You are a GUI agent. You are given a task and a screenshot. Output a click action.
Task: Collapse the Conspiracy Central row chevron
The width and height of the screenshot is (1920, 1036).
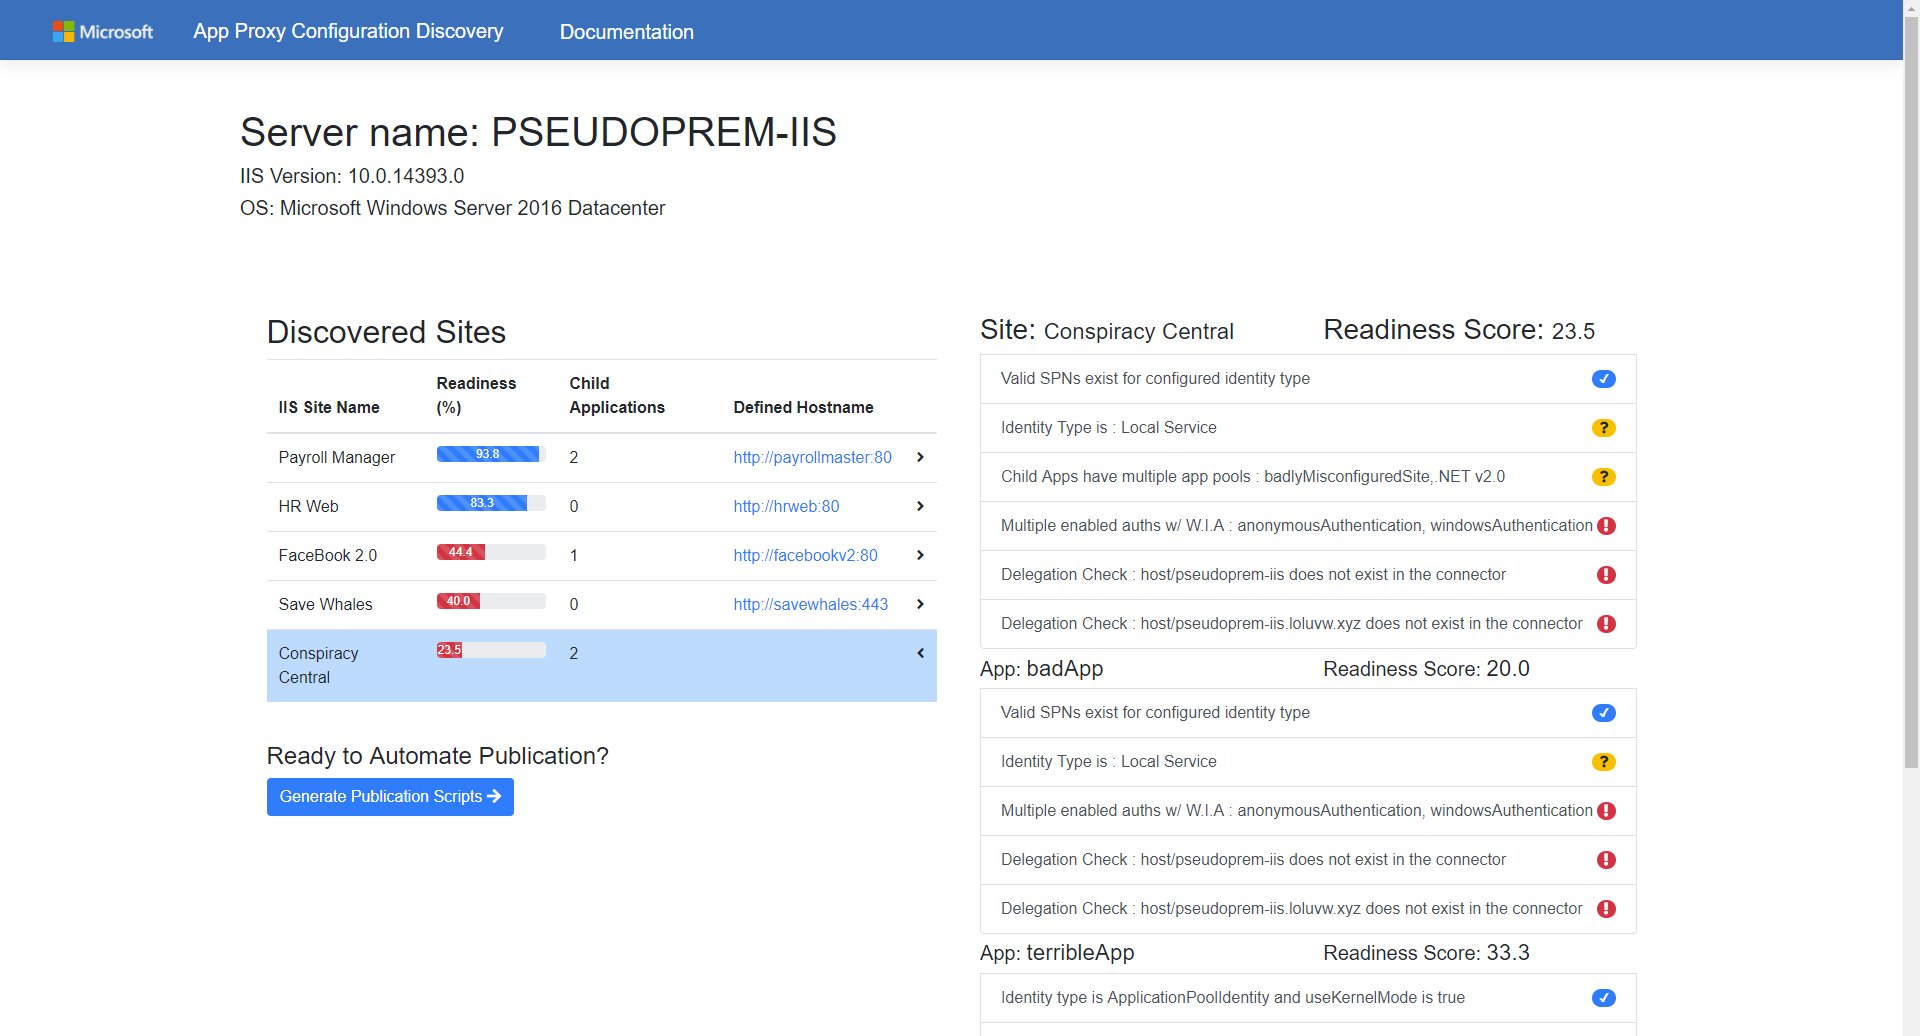click(x=920, y=653)
